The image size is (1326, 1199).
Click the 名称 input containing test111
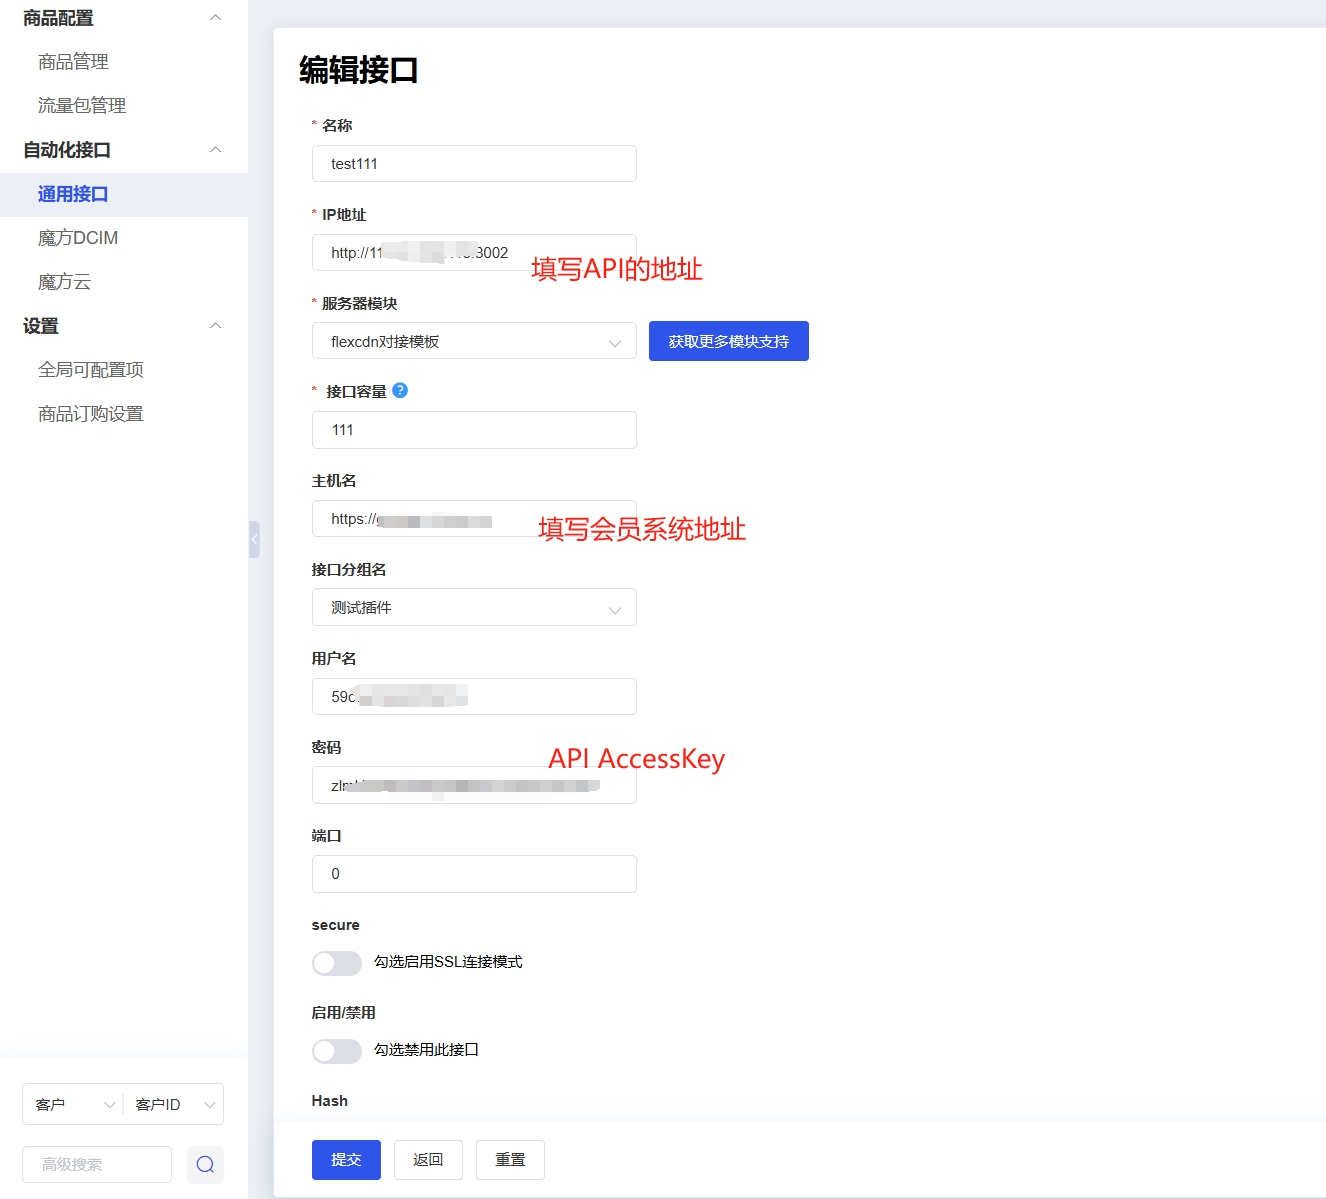473,163
